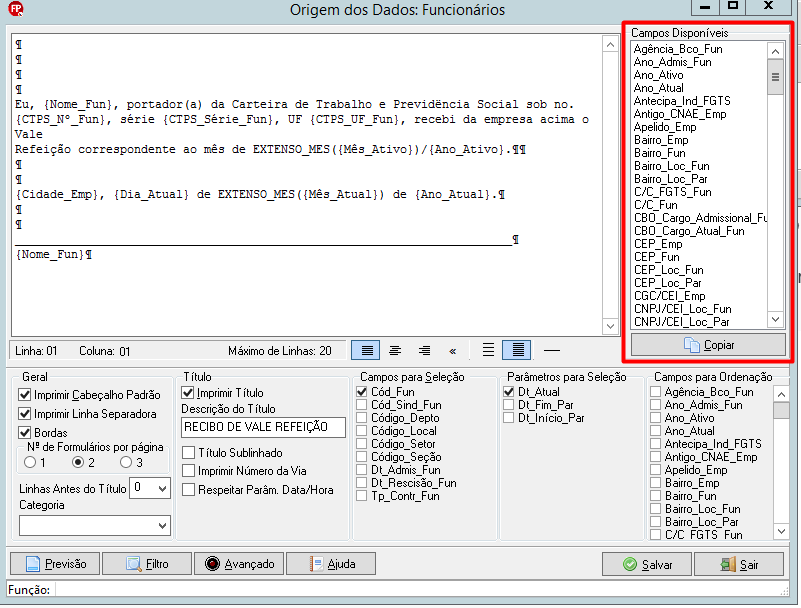Image resolution: width=801 pixels, height=608 pixels.
Task: Click Campos Disponíveis scrollbar up arrow
Action: click(x=775, y=51)
